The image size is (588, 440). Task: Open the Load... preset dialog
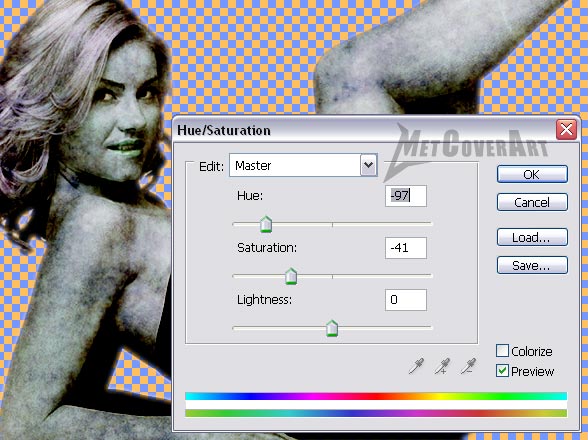(x=532, y=237)
